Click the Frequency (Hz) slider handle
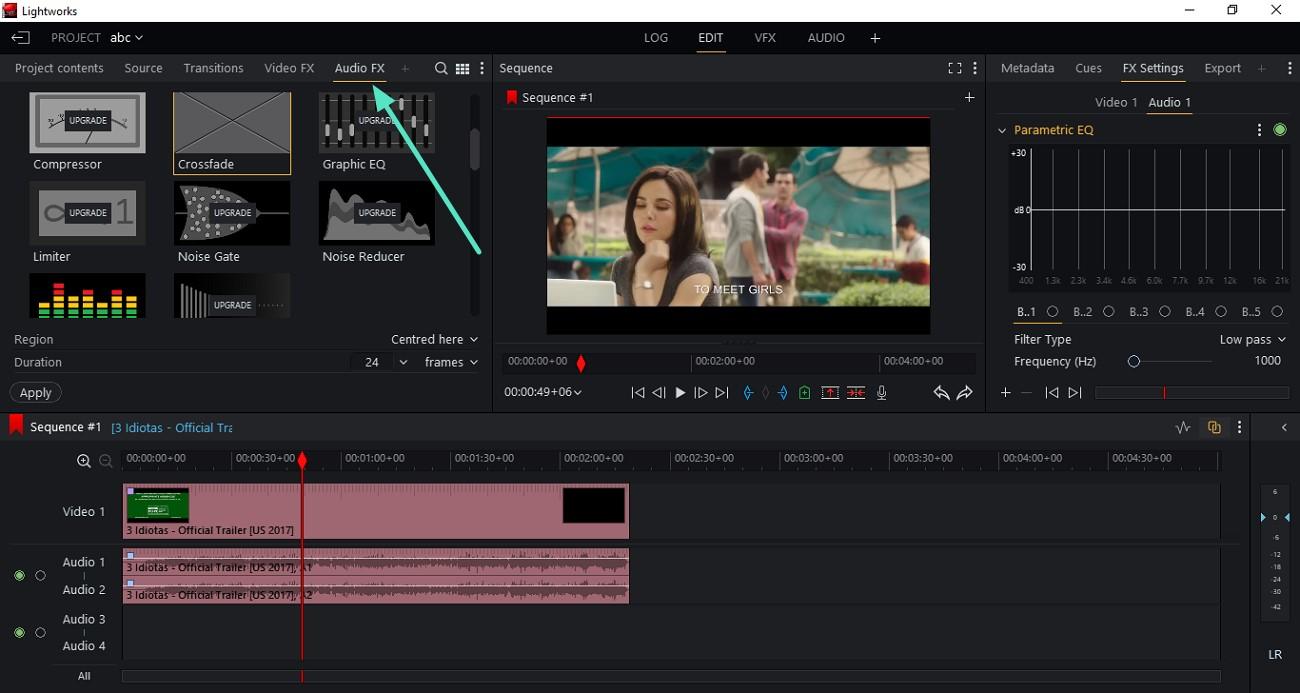The height and width of the screenshot is (693, 1300). (1133, 362)
